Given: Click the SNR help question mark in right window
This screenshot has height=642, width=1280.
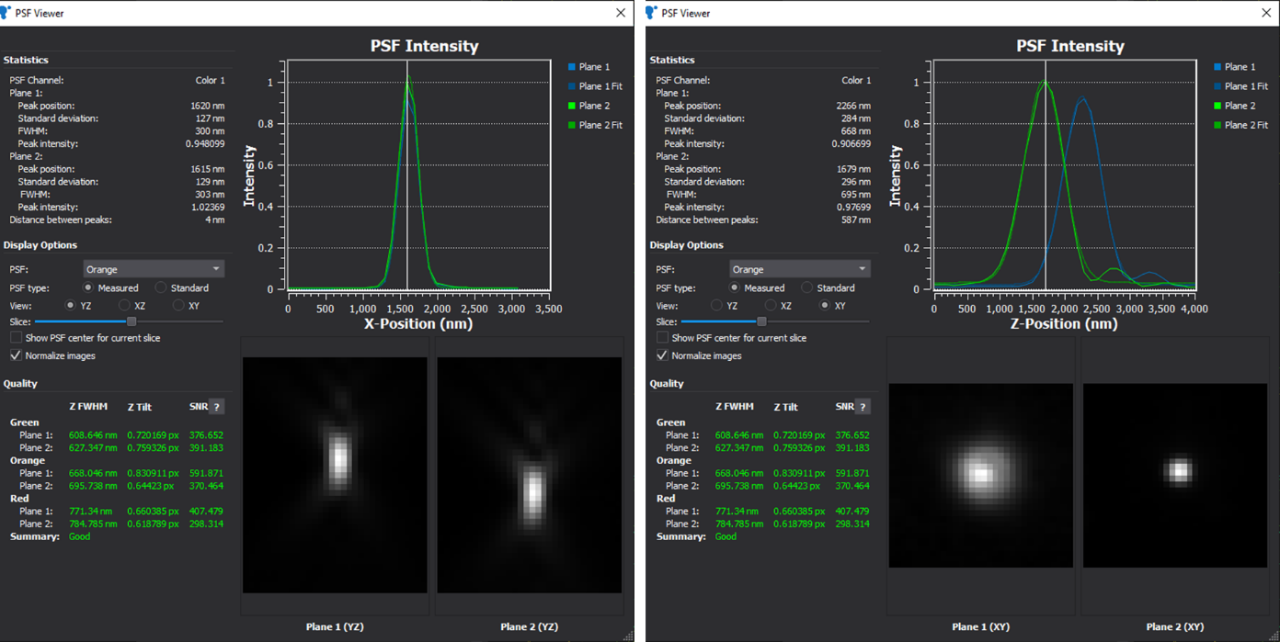Looking at the screenshot, I should click(x=863, y=406).
